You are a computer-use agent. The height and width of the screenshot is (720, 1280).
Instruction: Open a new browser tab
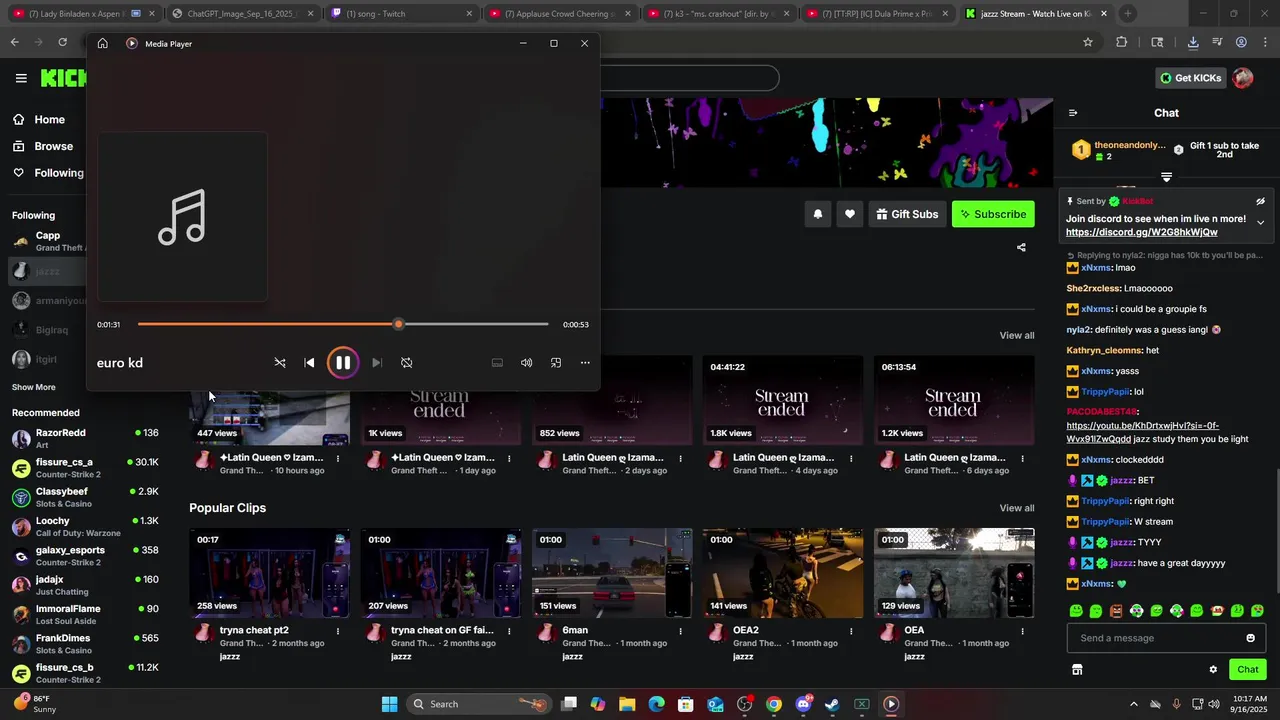[x=1128, y=14]
